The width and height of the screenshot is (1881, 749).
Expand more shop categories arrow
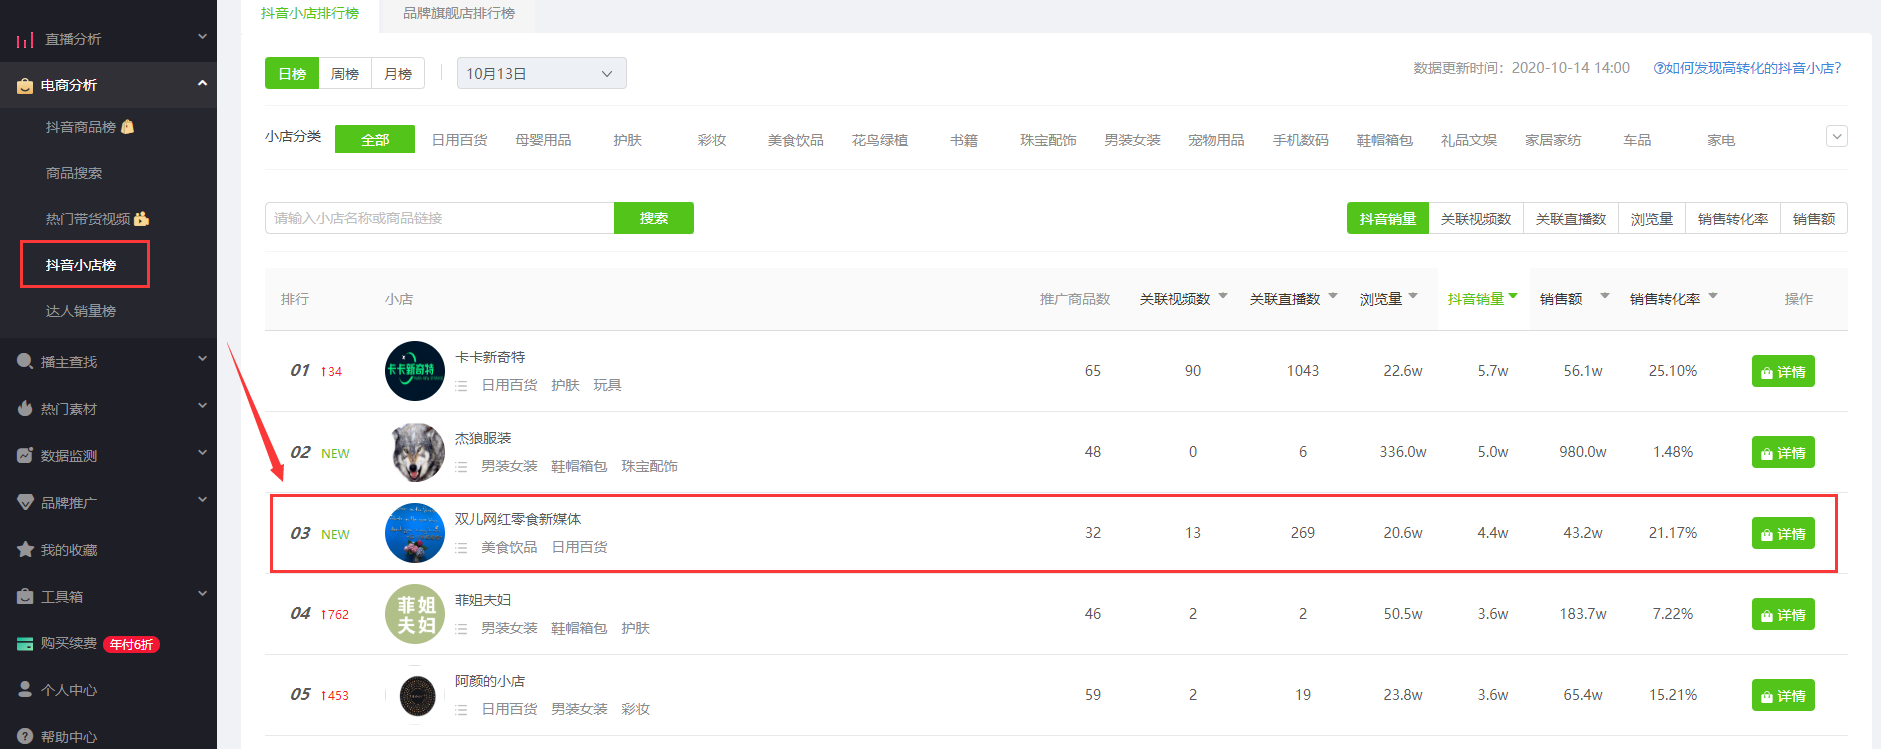1837,136
